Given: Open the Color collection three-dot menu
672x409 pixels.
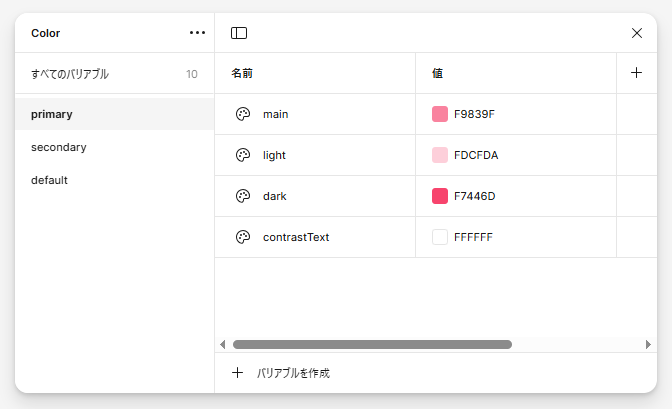Looking at the screenshot, I should point(197,33).
